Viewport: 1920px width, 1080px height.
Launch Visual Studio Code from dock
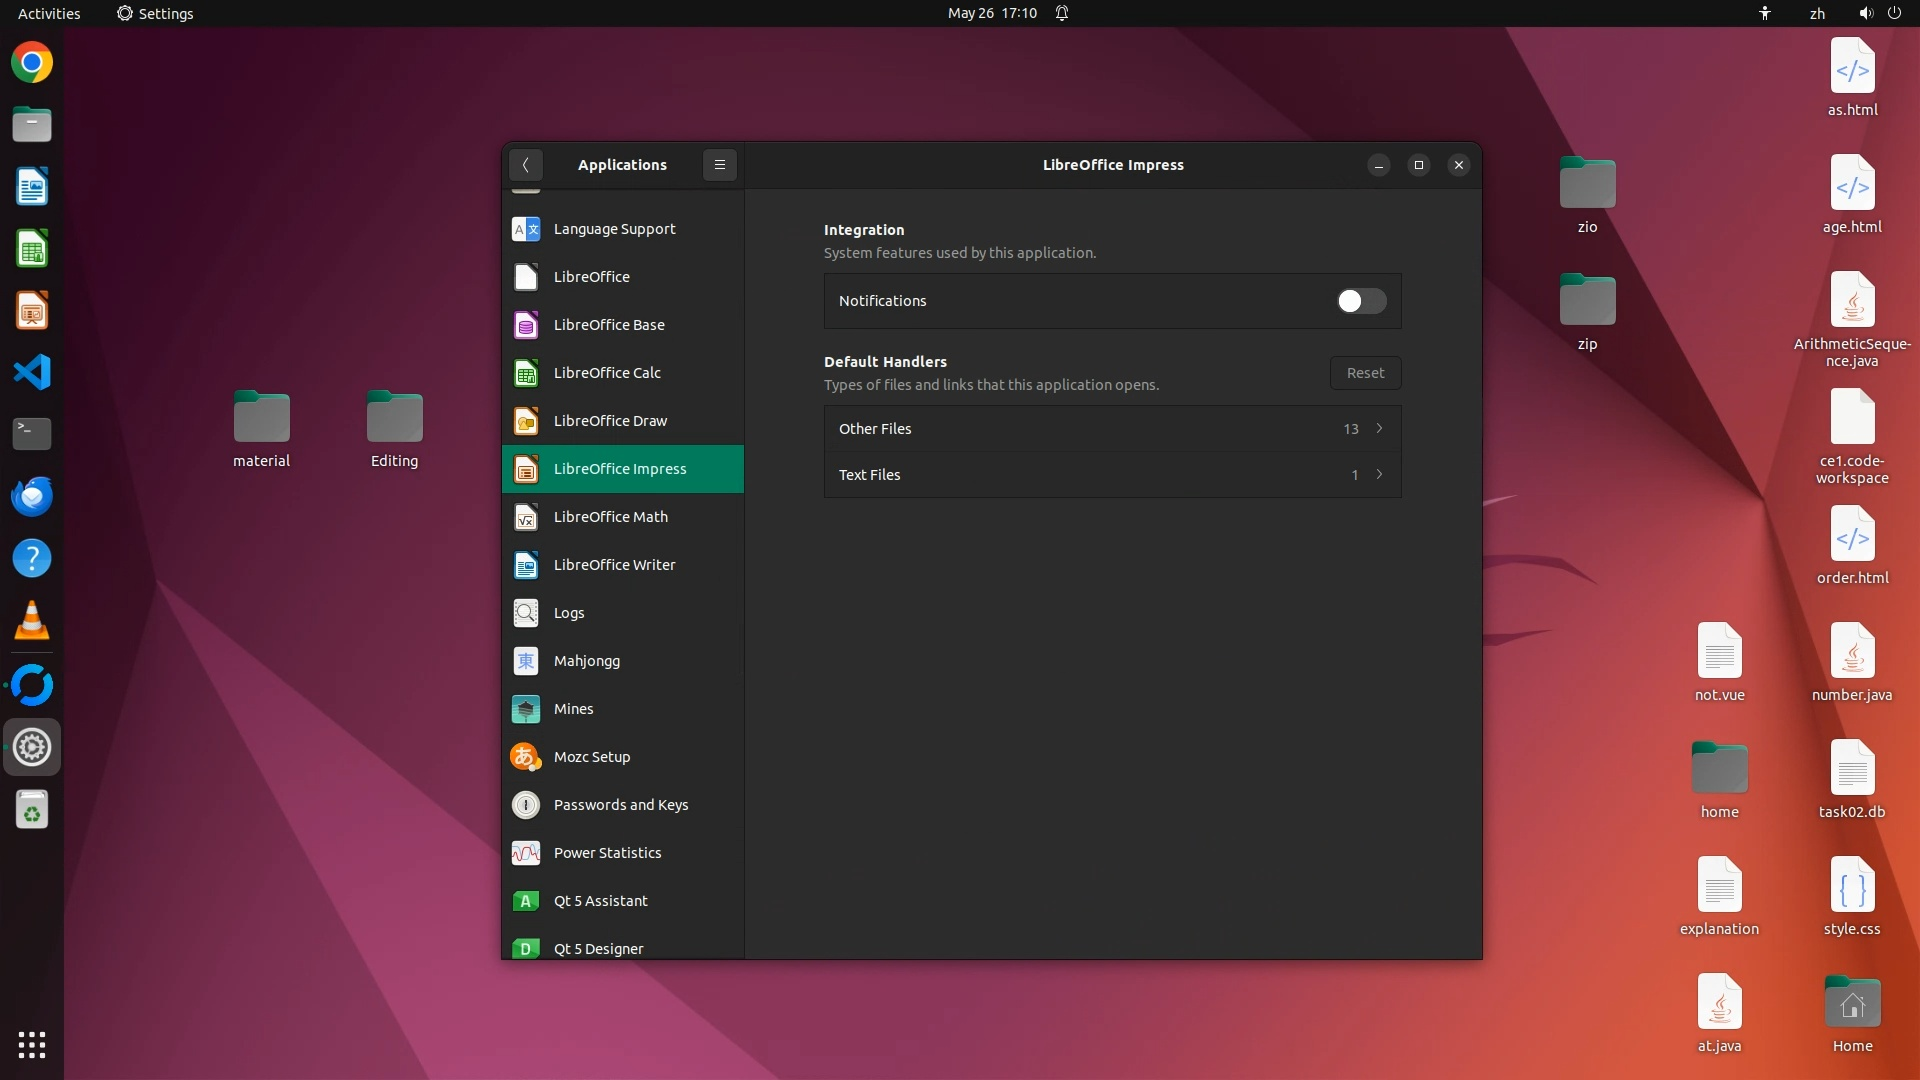tap(32, 372)
